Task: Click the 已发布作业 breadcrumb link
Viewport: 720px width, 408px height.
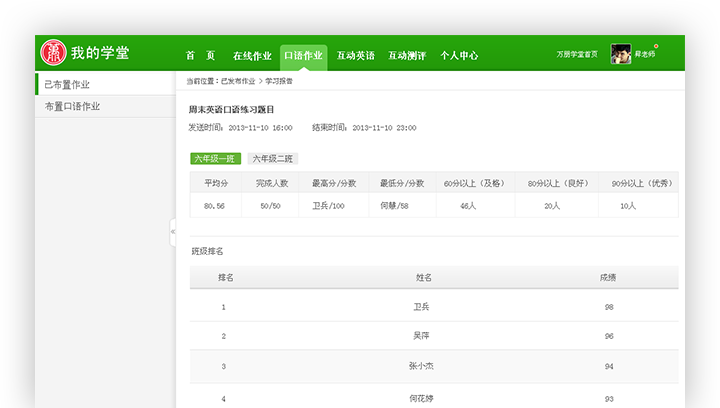Action: point(238,79)
